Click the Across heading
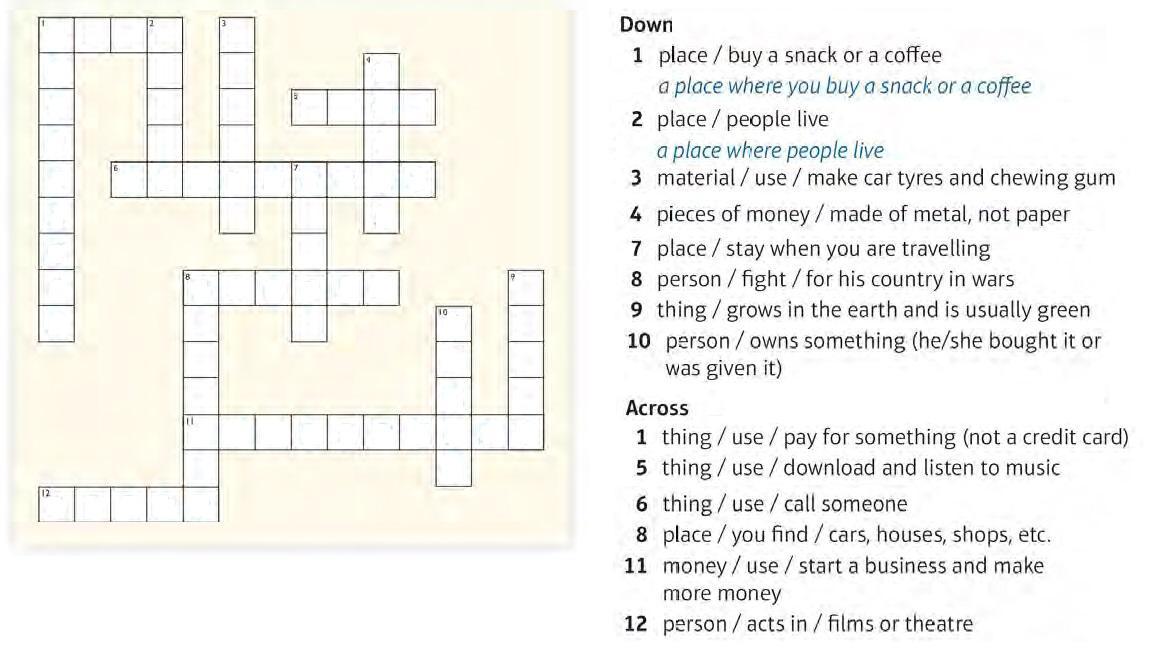Viewport: 1152px width, 648px height. pyautogui.click(x=657, y=408)
